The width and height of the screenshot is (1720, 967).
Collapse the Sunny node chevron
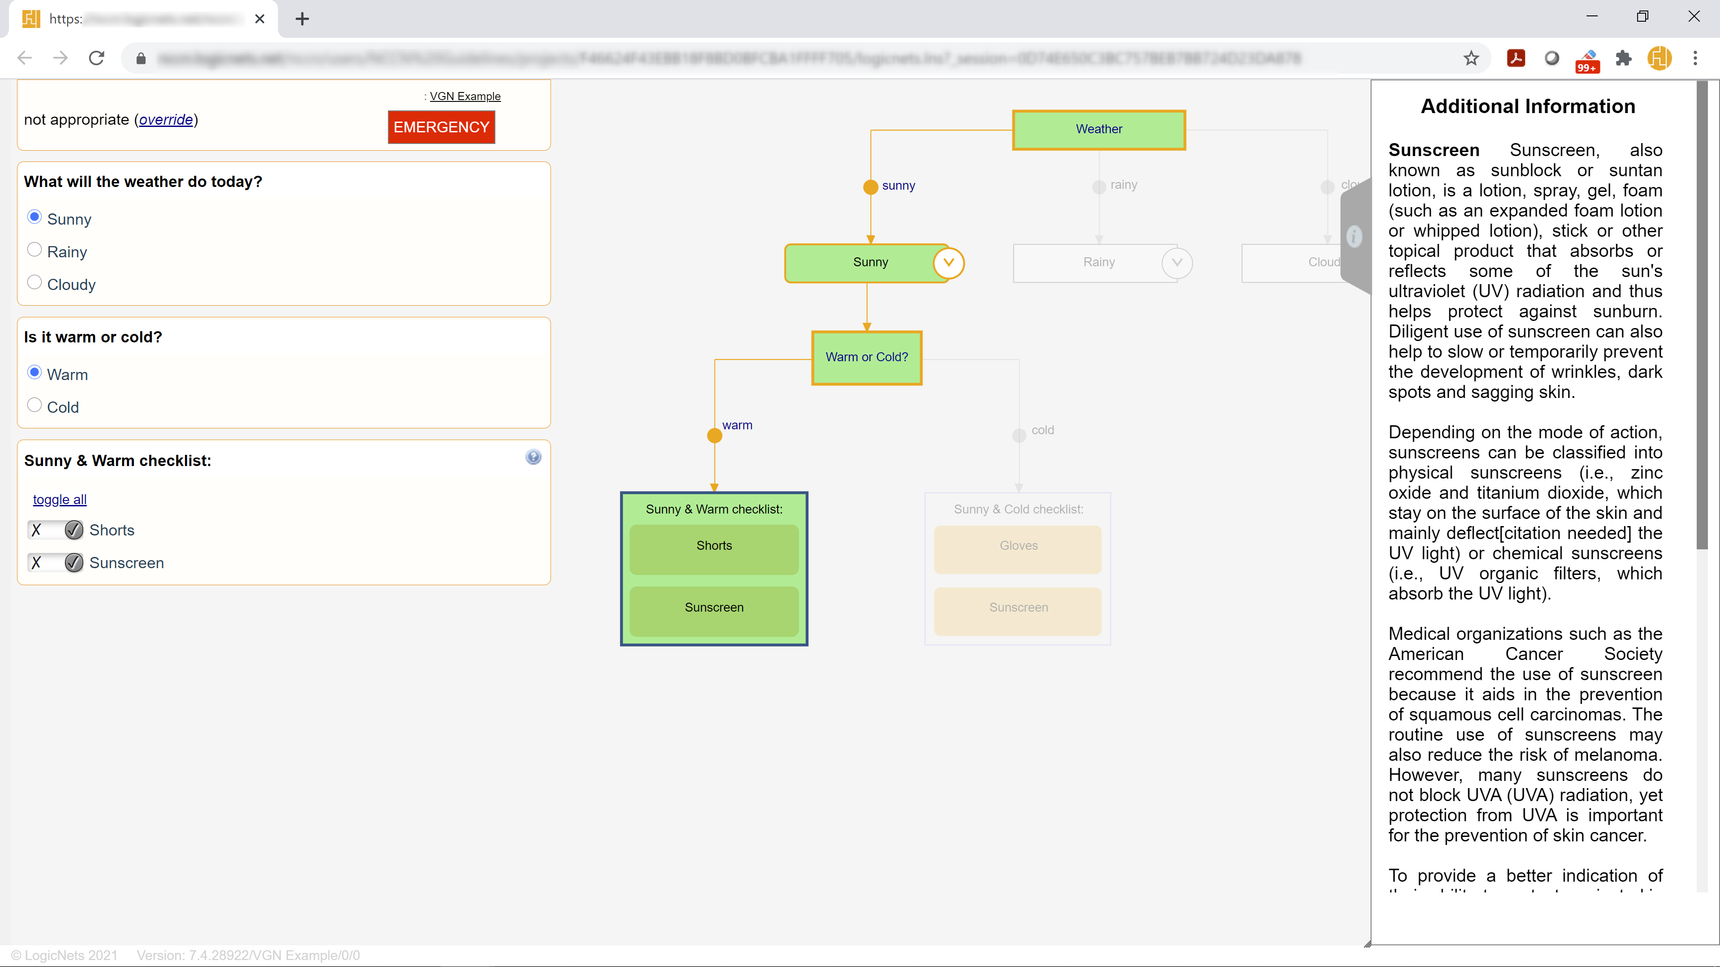(x=949, y=263)
